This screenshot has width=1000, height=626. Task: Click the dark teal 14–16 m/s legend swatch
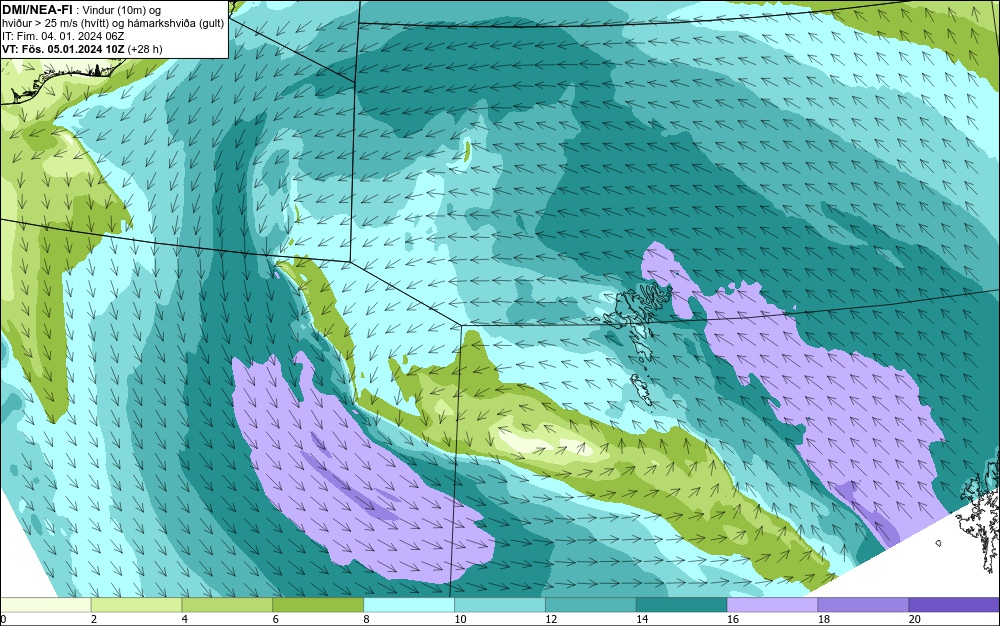tap(681, 604)
